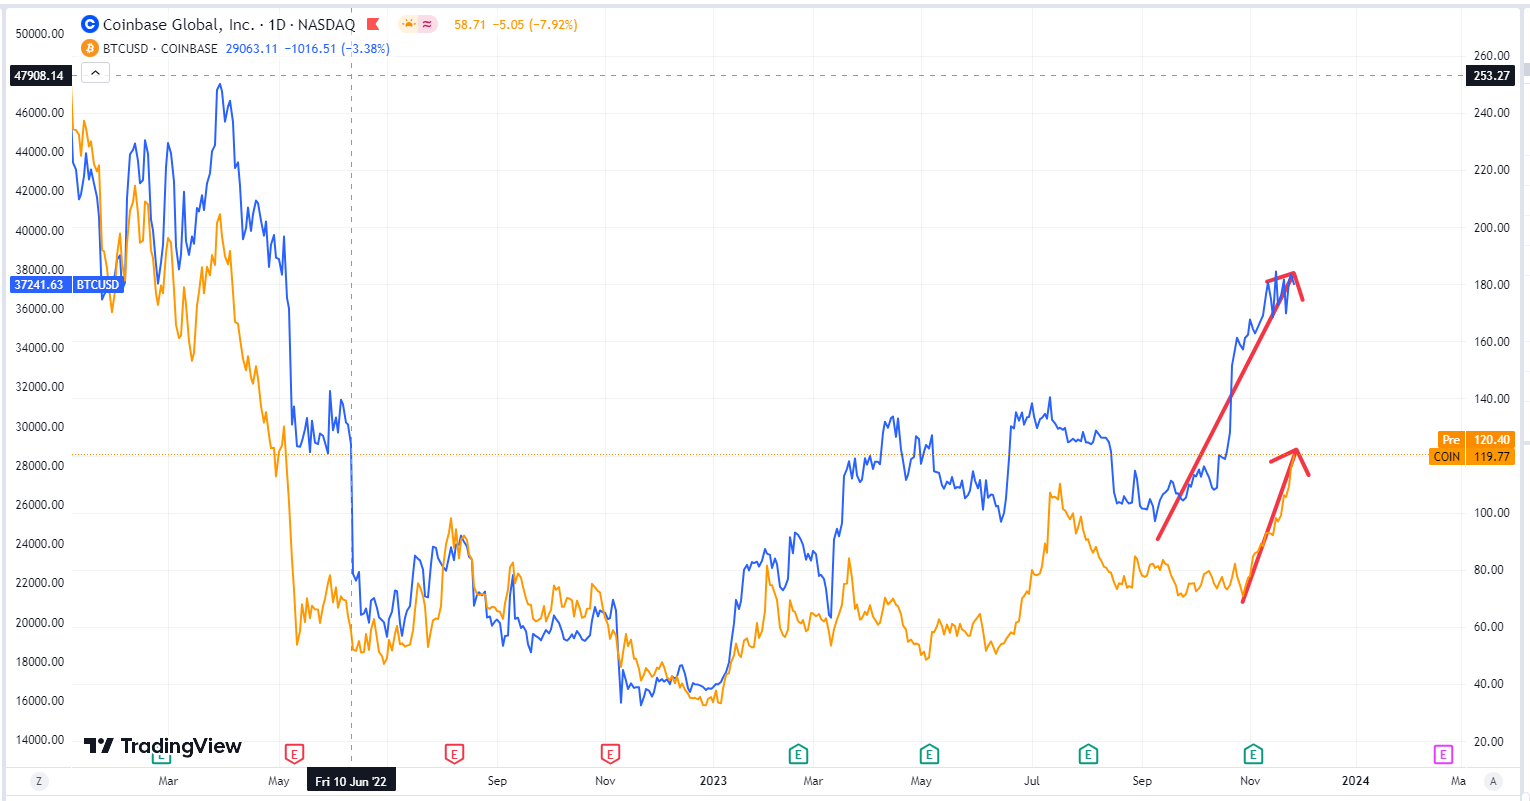This screenshot has width=1530, height=801.
Task: Click 14000.00 on the left price scale
Action: pyautogui.click(x=40, y=740)
